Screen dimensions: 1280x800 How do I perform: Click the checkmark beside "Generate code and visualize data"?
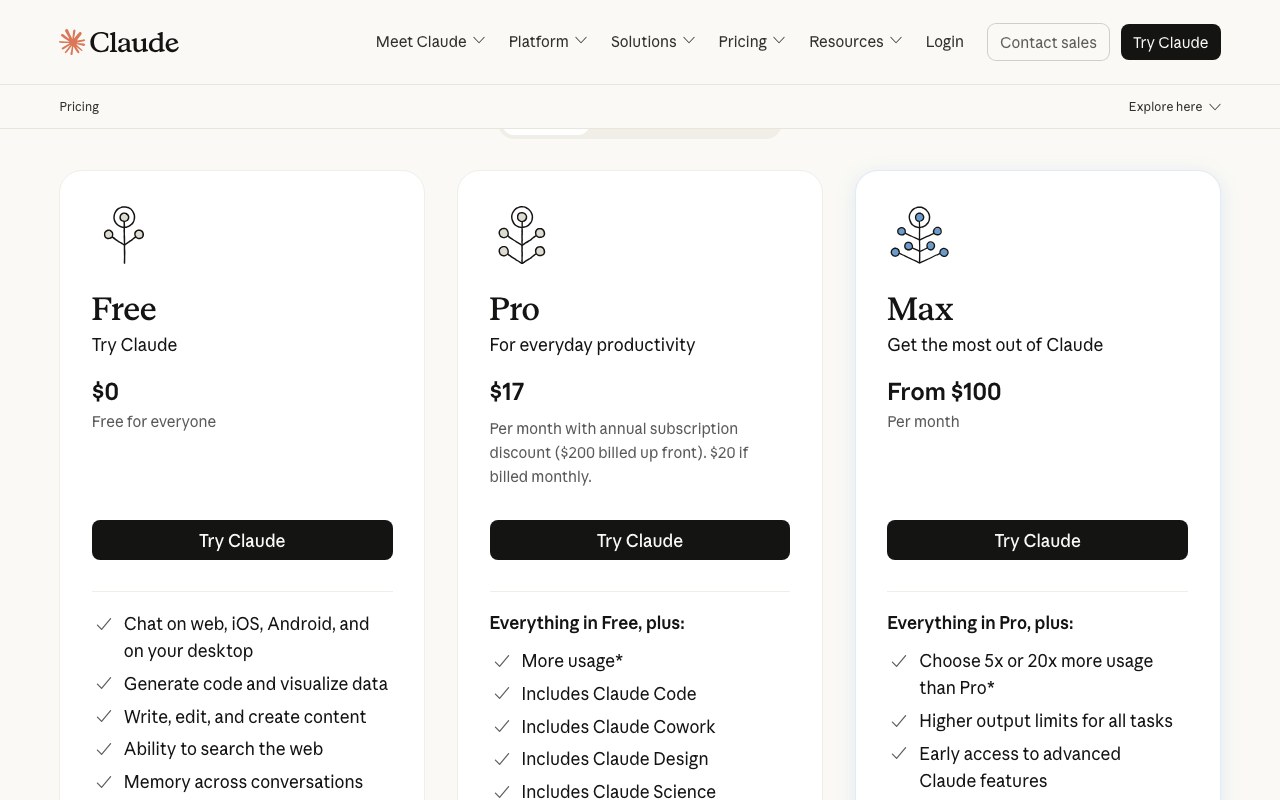(x=104, y=684)
